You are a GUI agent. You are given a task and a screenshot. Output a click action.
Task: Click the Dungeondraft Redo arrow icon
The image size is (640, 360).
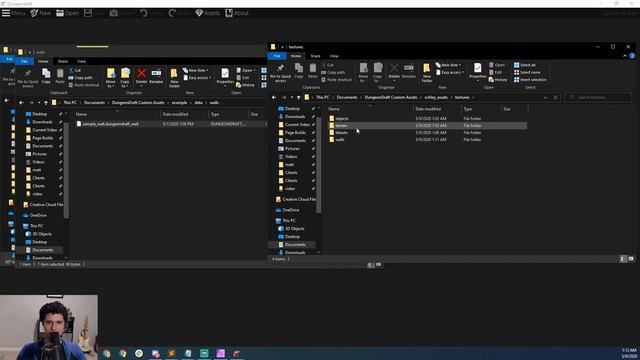point(172,13)
